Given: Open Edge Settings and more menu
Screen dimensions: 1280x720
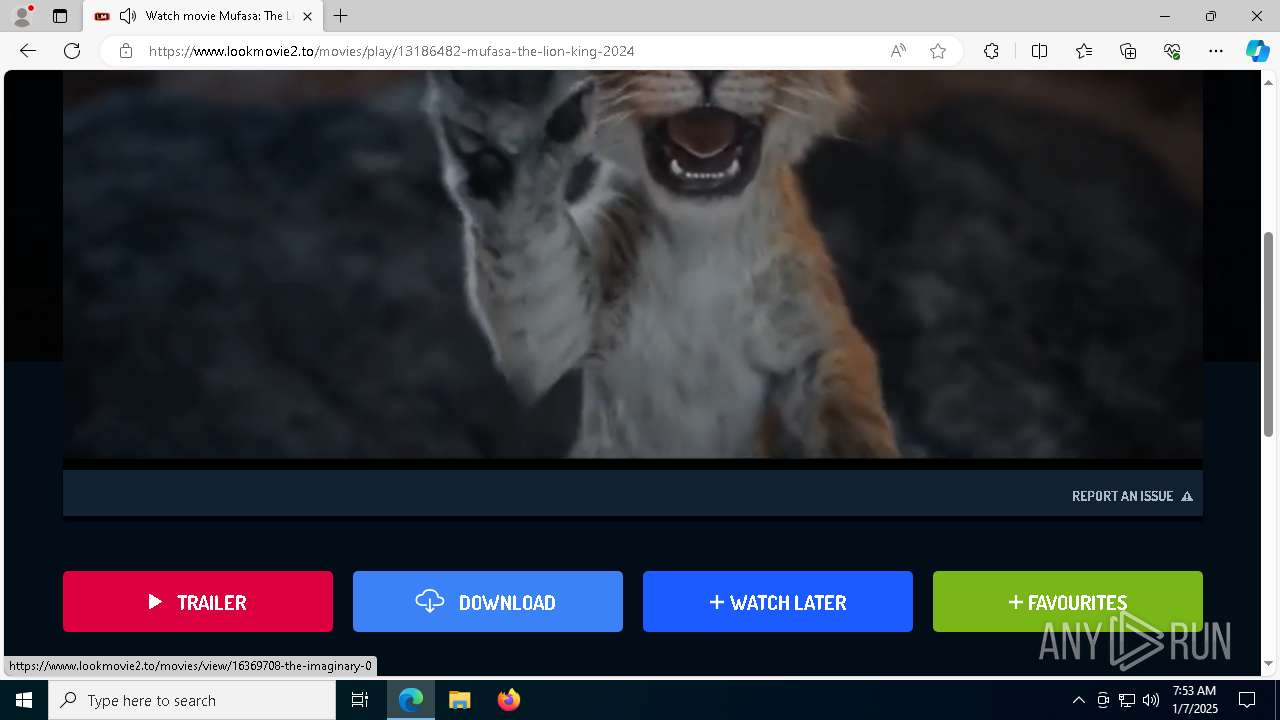Looking at the screenshot, I should tap(1216, 51).
